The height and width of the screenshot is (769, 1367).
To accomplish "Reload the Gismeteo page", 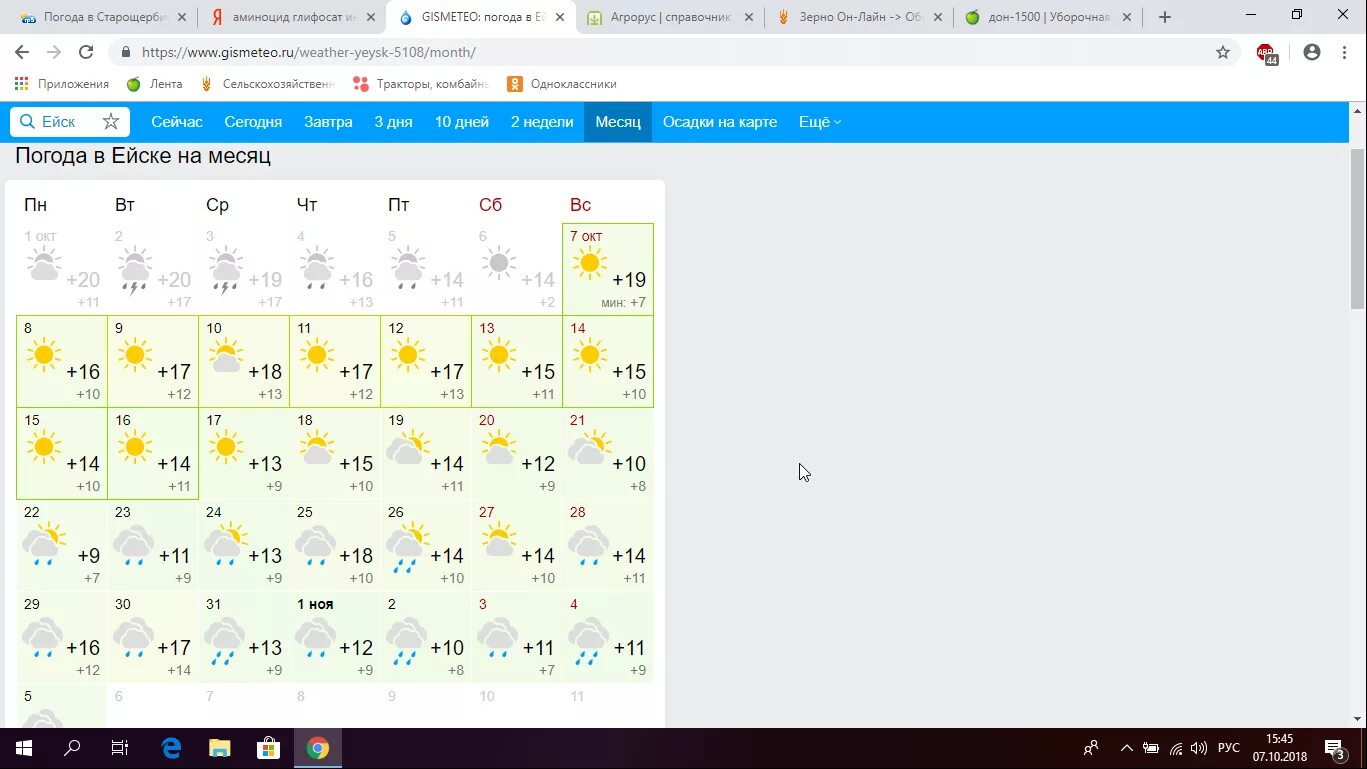I will pyautogui.click(x=86, y=52).
